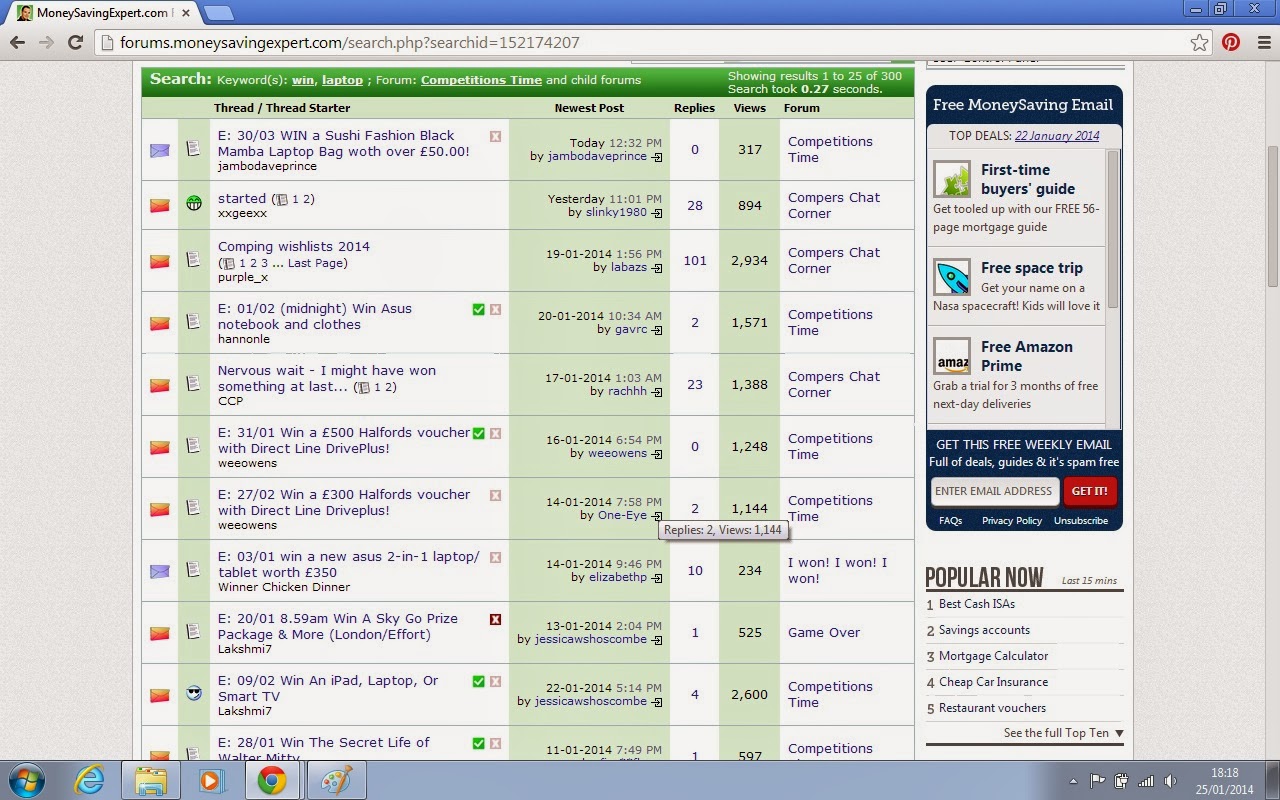This screenshot has width=1280, height=800.
Task: Launch Internet Explorer from the taskbar
Action: tap(89, 780)
